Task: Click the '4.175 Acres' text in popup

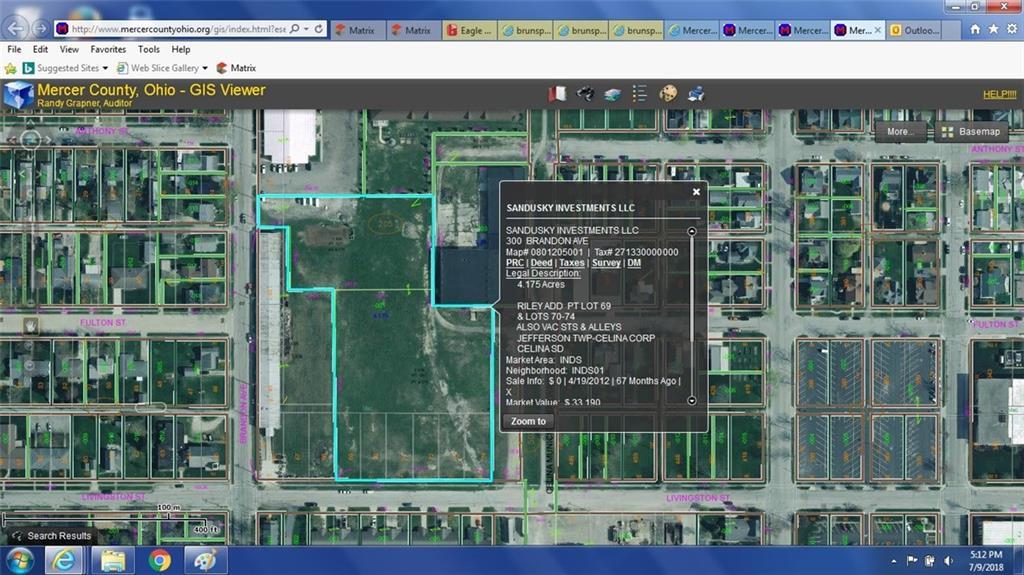Action: click(541, 284)
